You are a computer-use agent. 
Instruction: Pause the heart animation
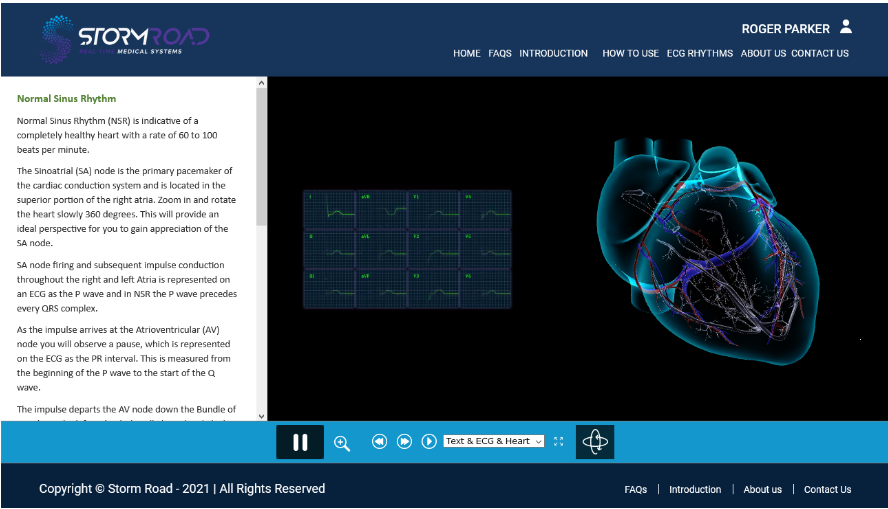(300, 442)
